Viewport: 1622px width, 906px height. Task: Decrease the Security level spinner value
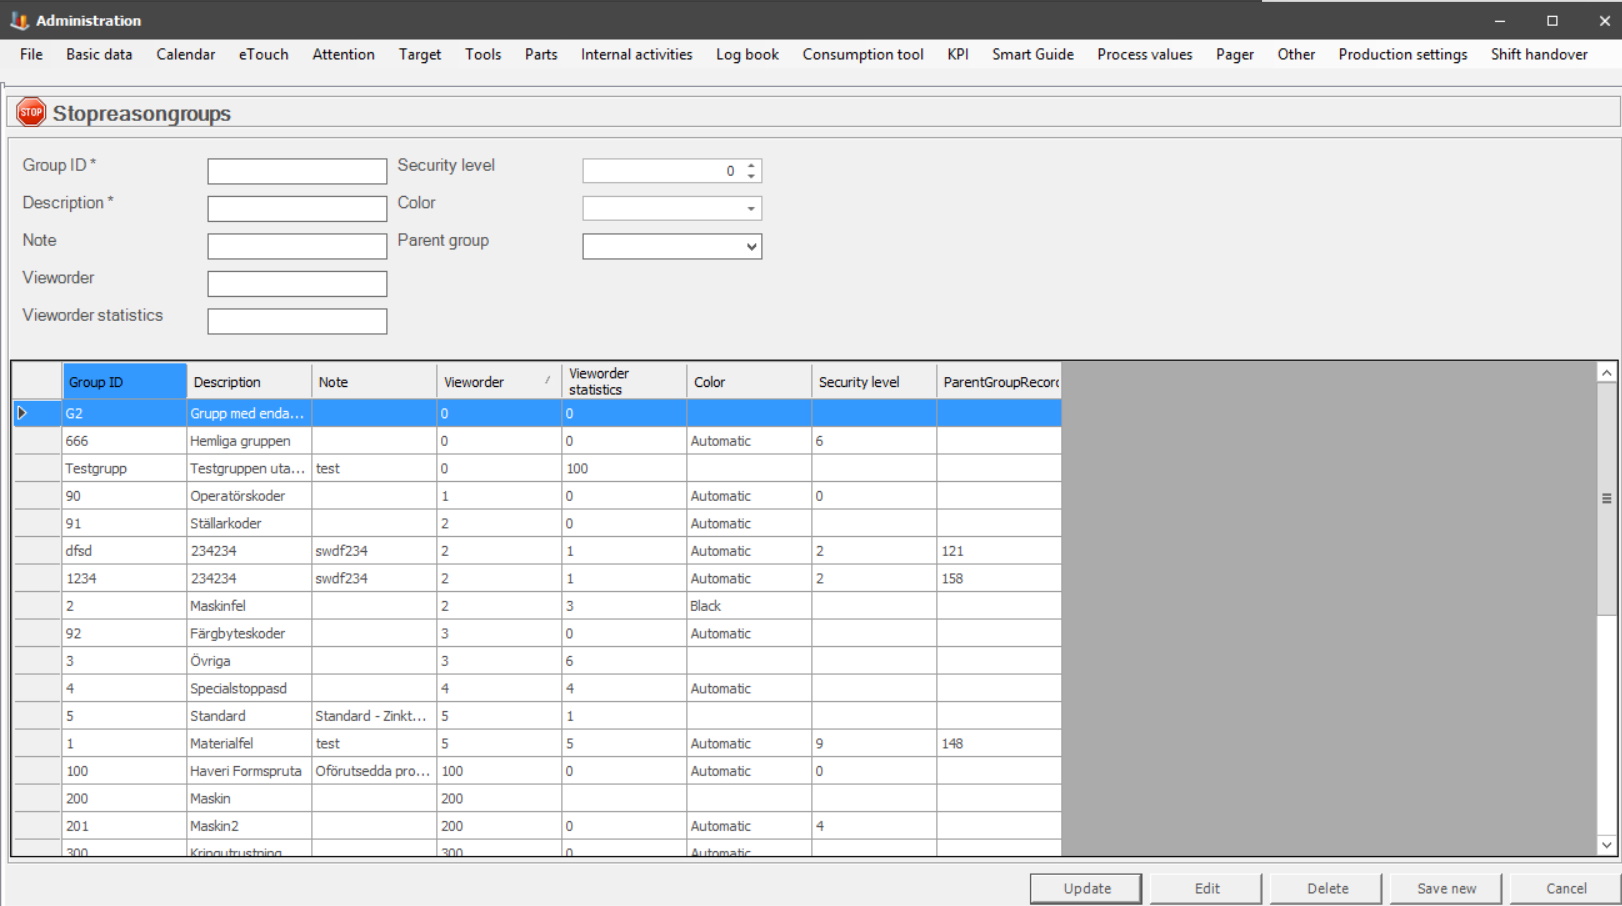751,177
